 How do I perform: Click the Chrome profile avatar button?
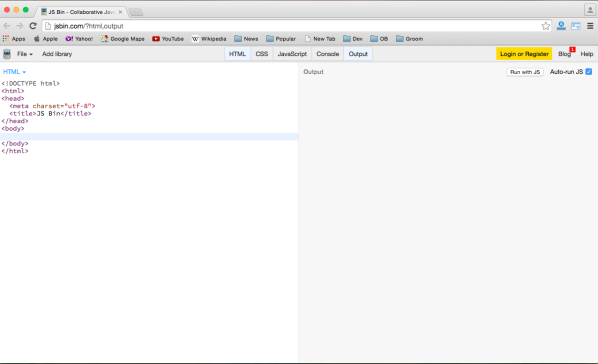click(x=590, y=10)
